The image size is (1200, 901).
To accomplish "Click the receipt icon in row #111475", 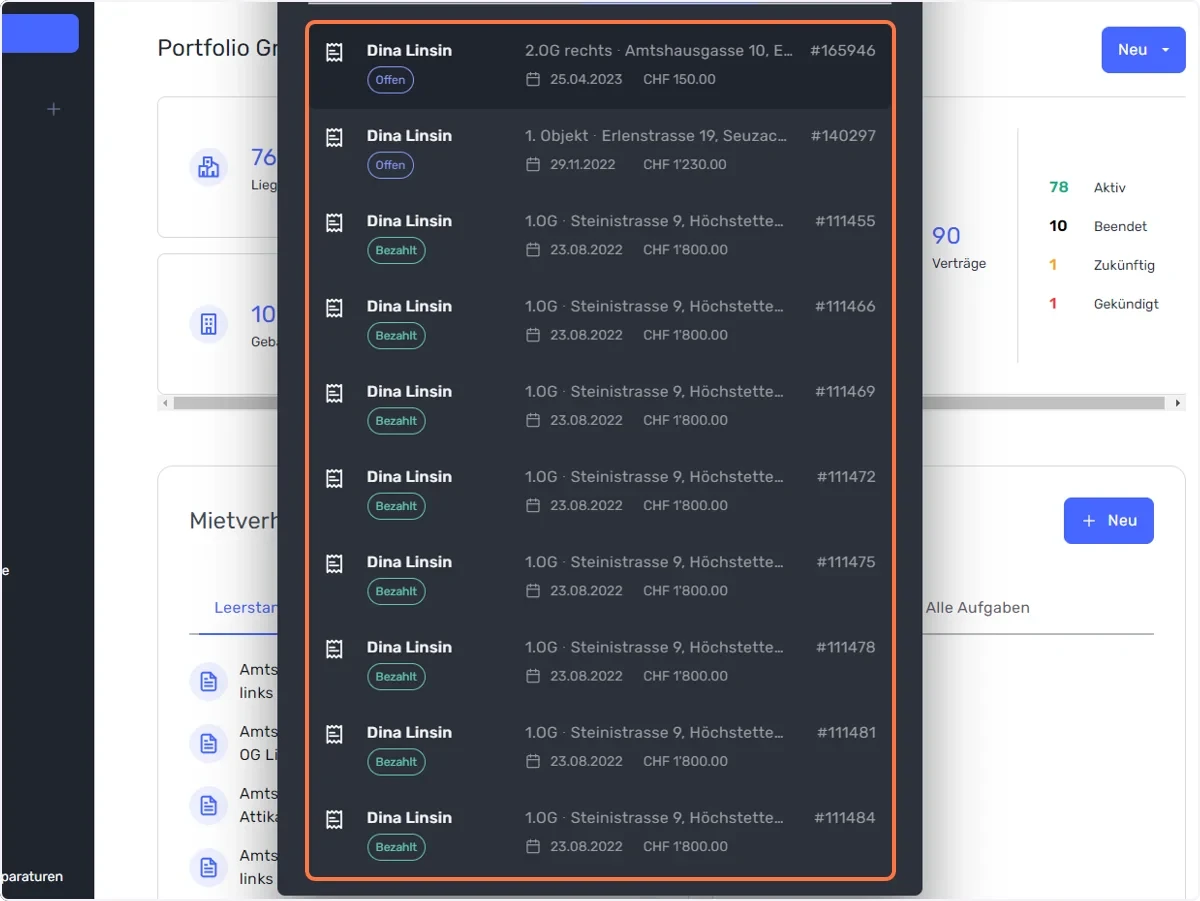I will (x=335, y=563).
